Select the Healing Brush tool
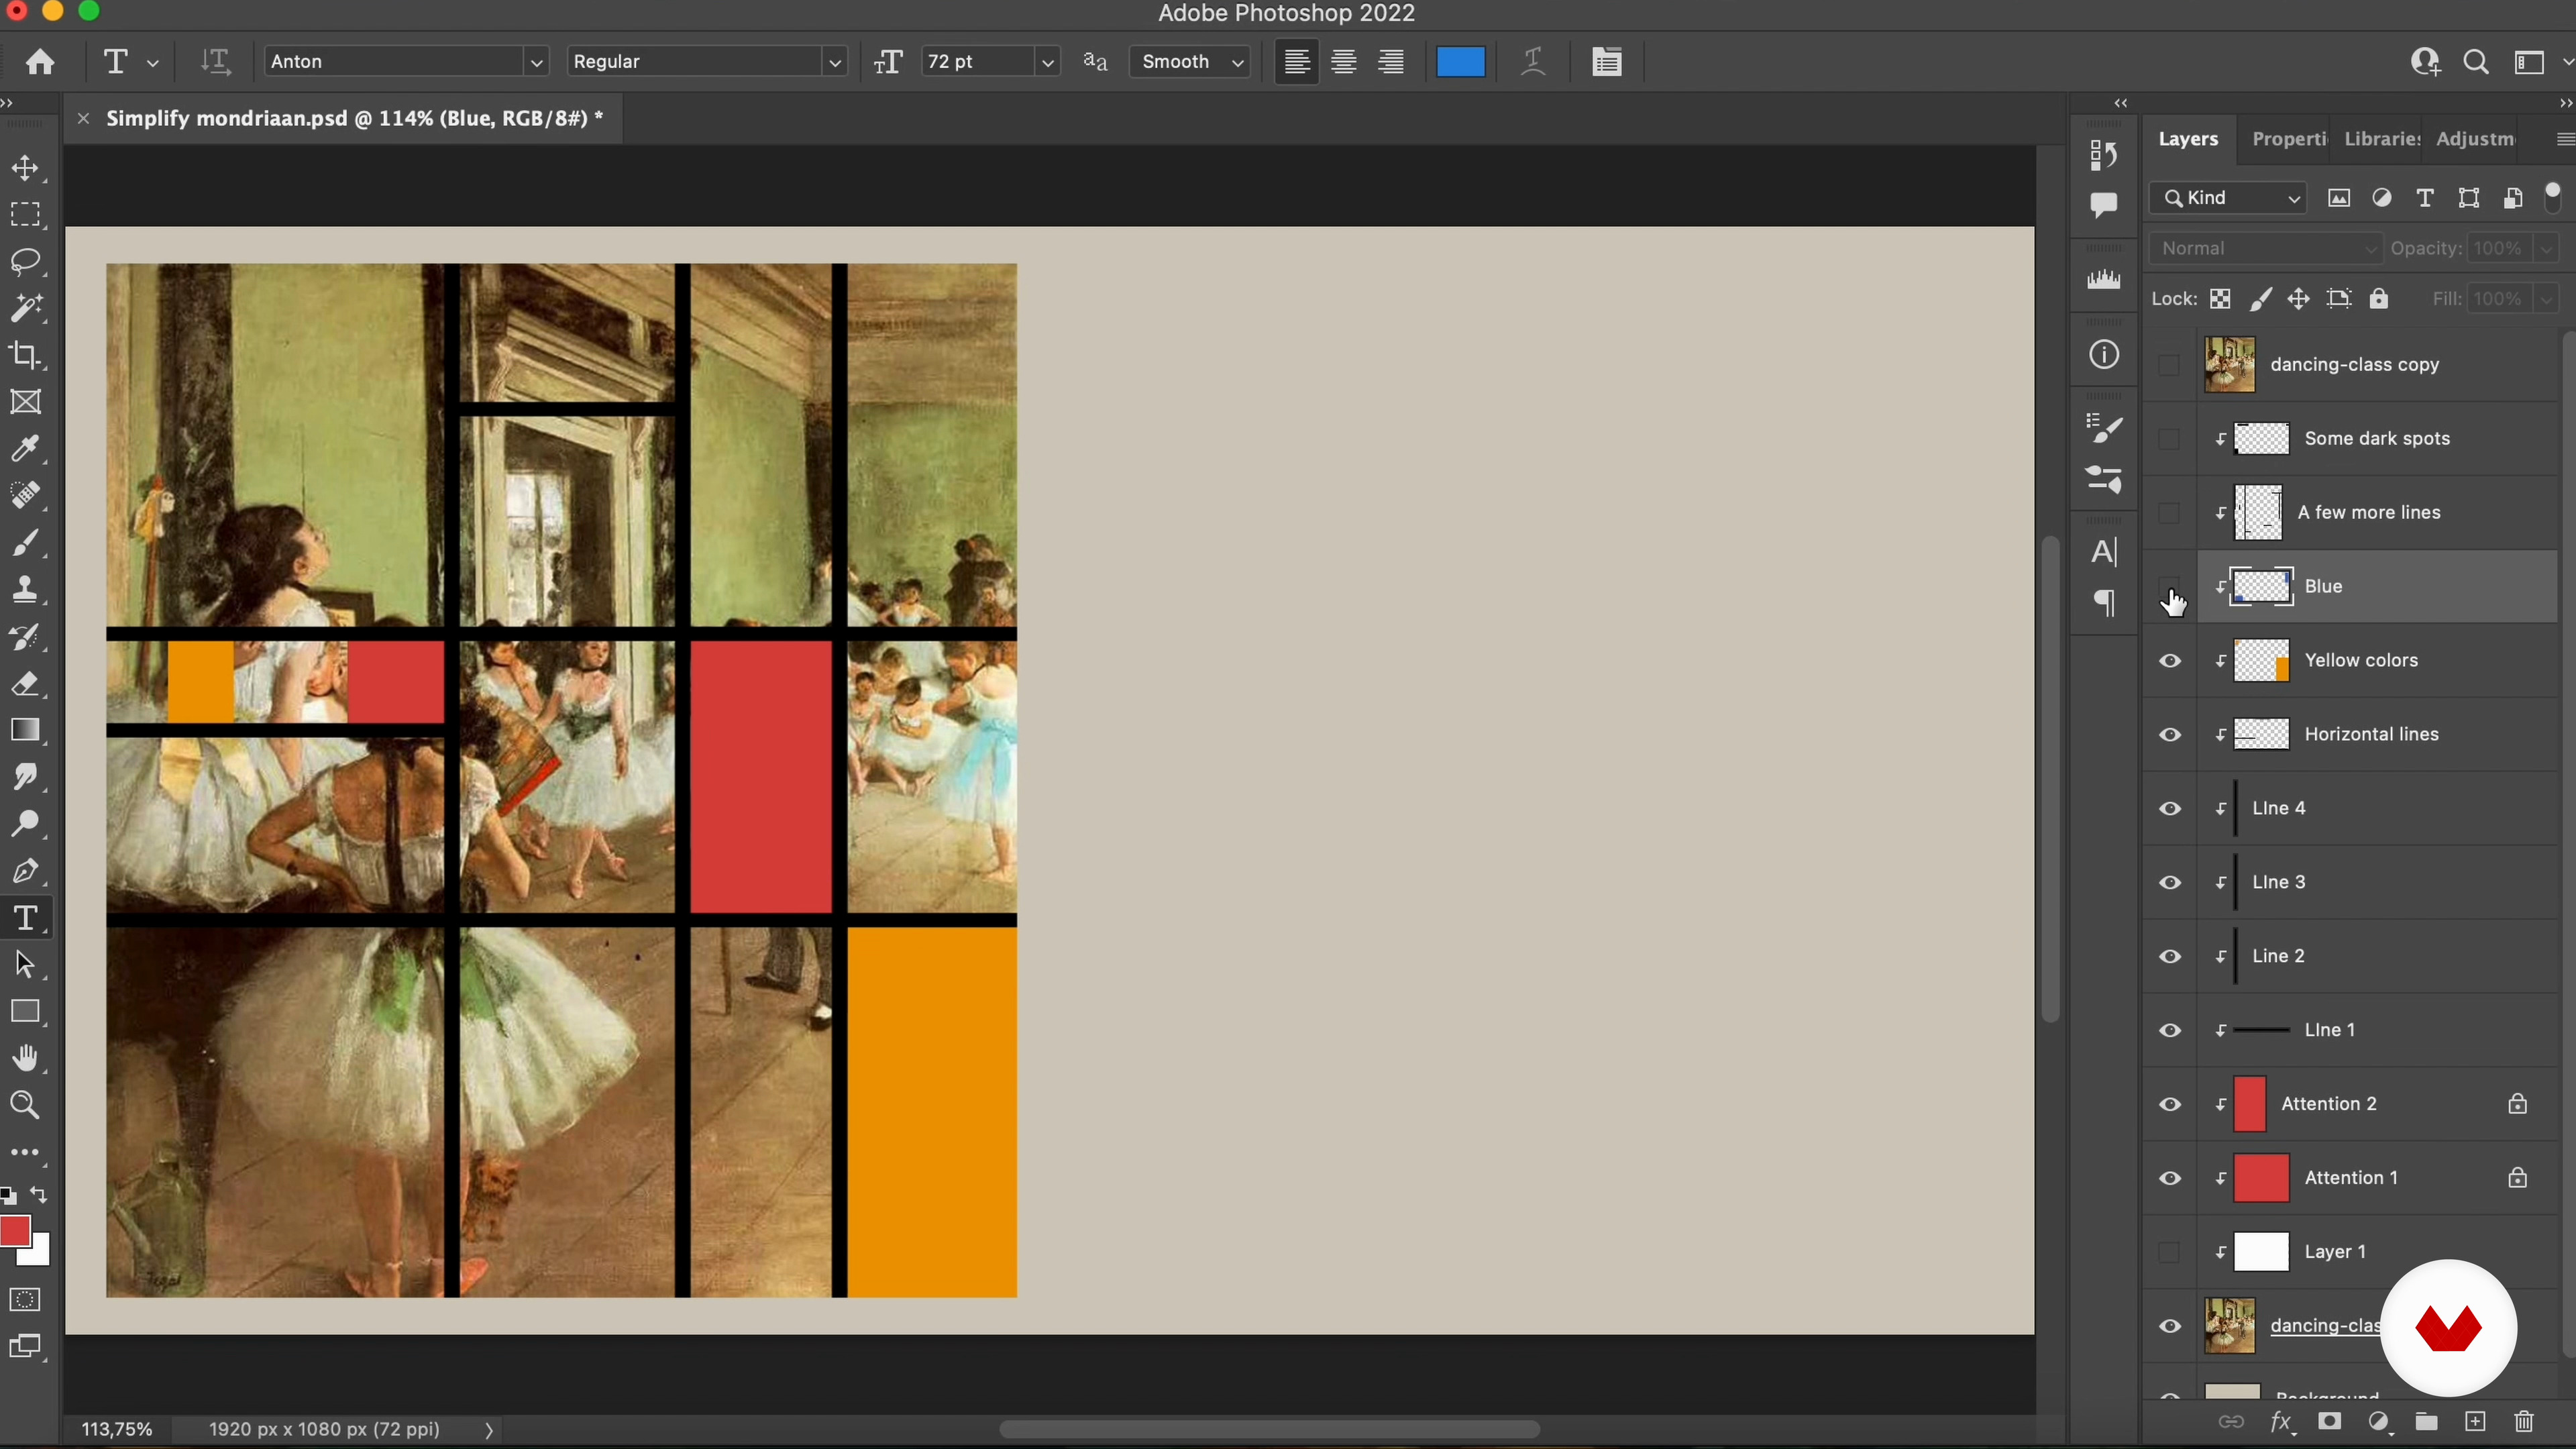The image size is (2576, 1449). pos(26,496)
